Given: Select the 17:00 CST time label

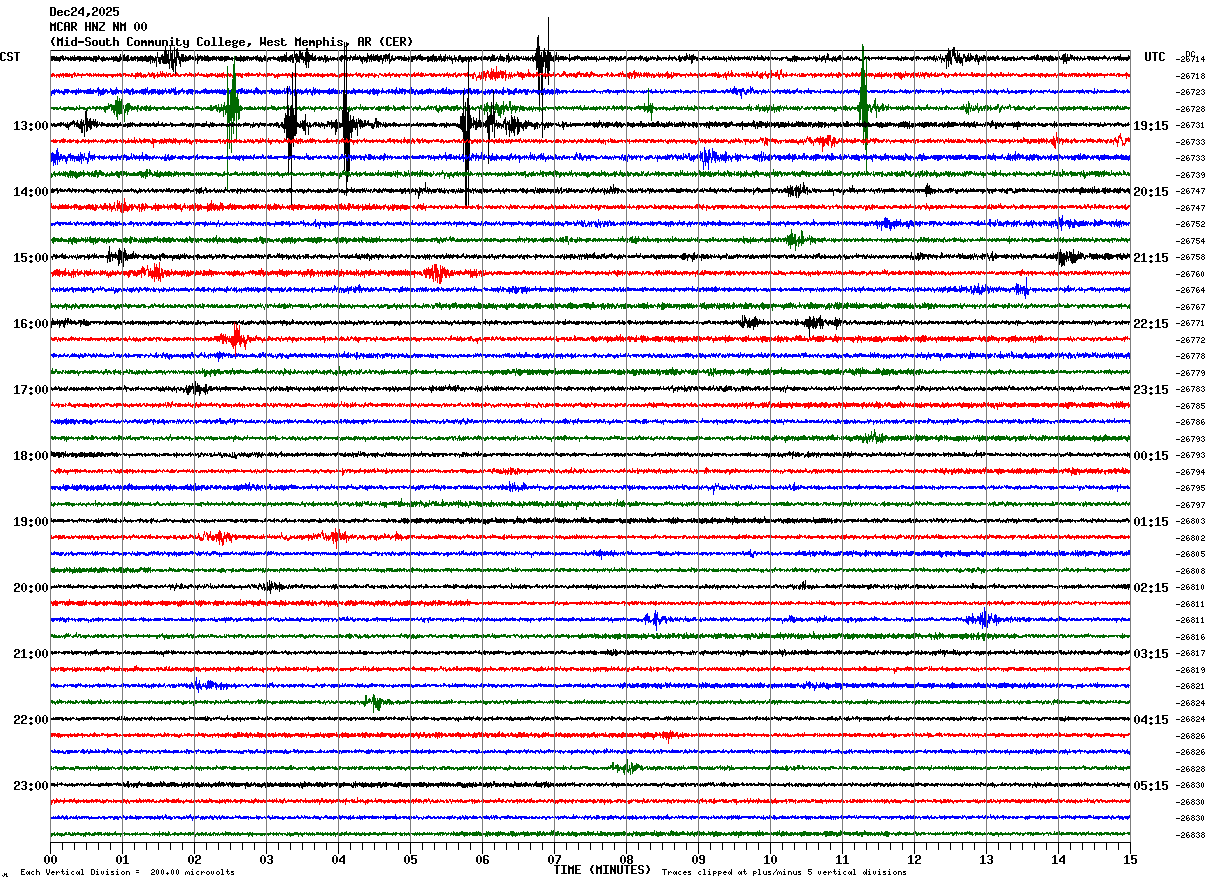Looking at the screenshot, I should click(31, 390).
